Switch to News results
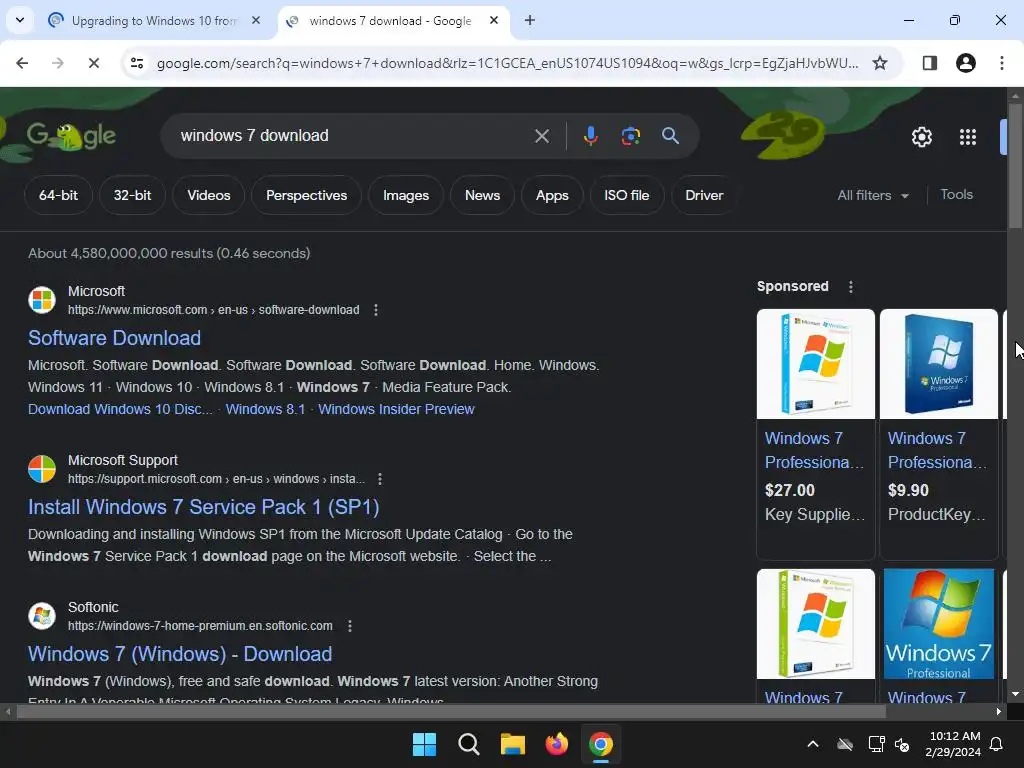 pyautogui.click(x=482, y=195)
